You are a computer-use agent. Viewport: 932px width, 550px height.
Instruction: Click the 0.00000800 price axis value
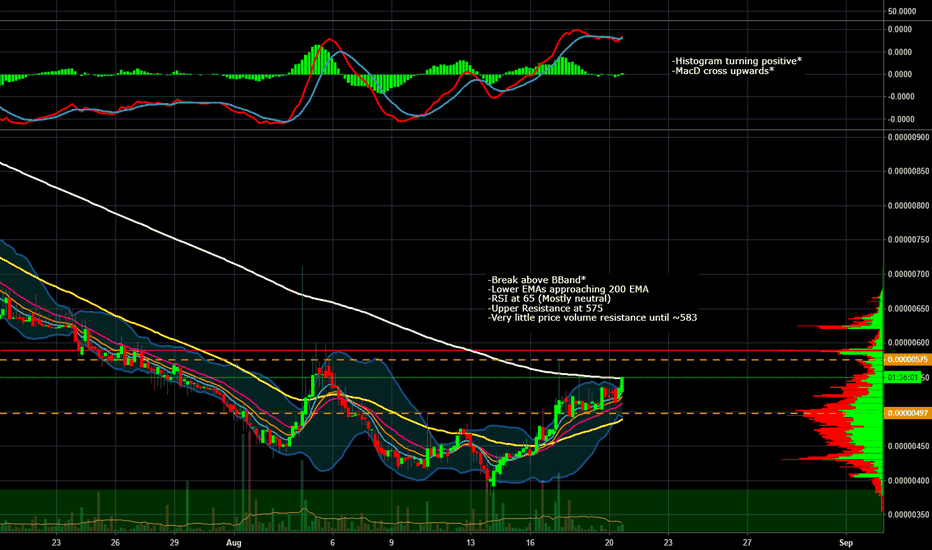click(908, 206)
